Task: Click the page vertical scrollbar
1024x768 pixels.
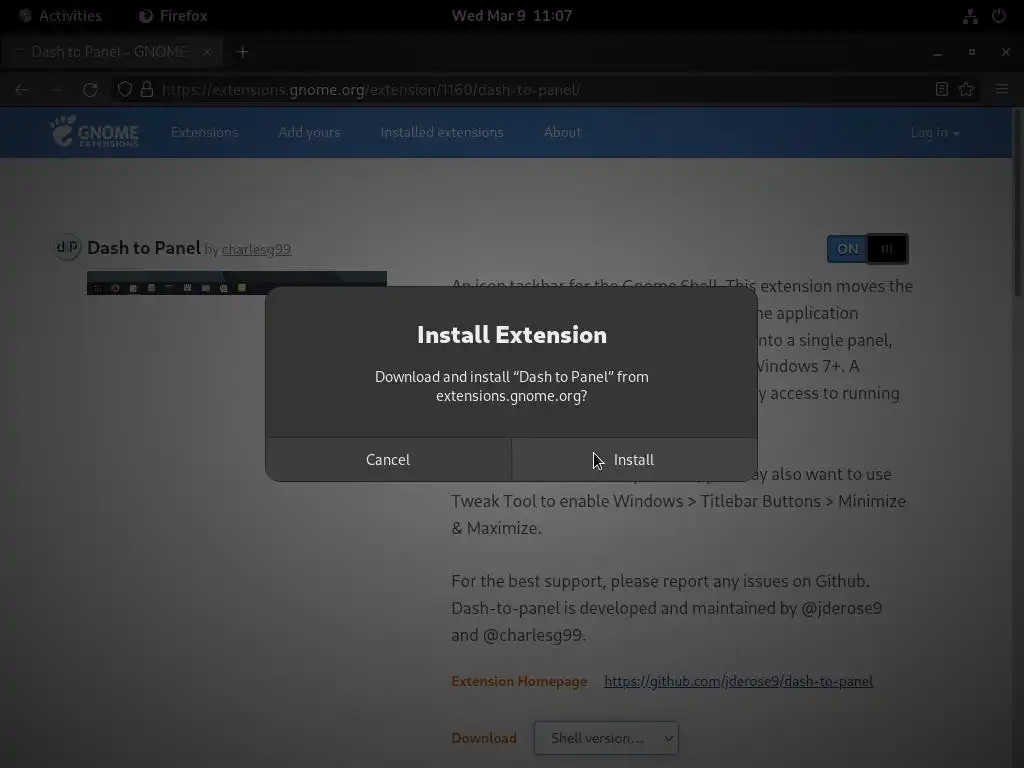Action: [x=1017, y=202]
